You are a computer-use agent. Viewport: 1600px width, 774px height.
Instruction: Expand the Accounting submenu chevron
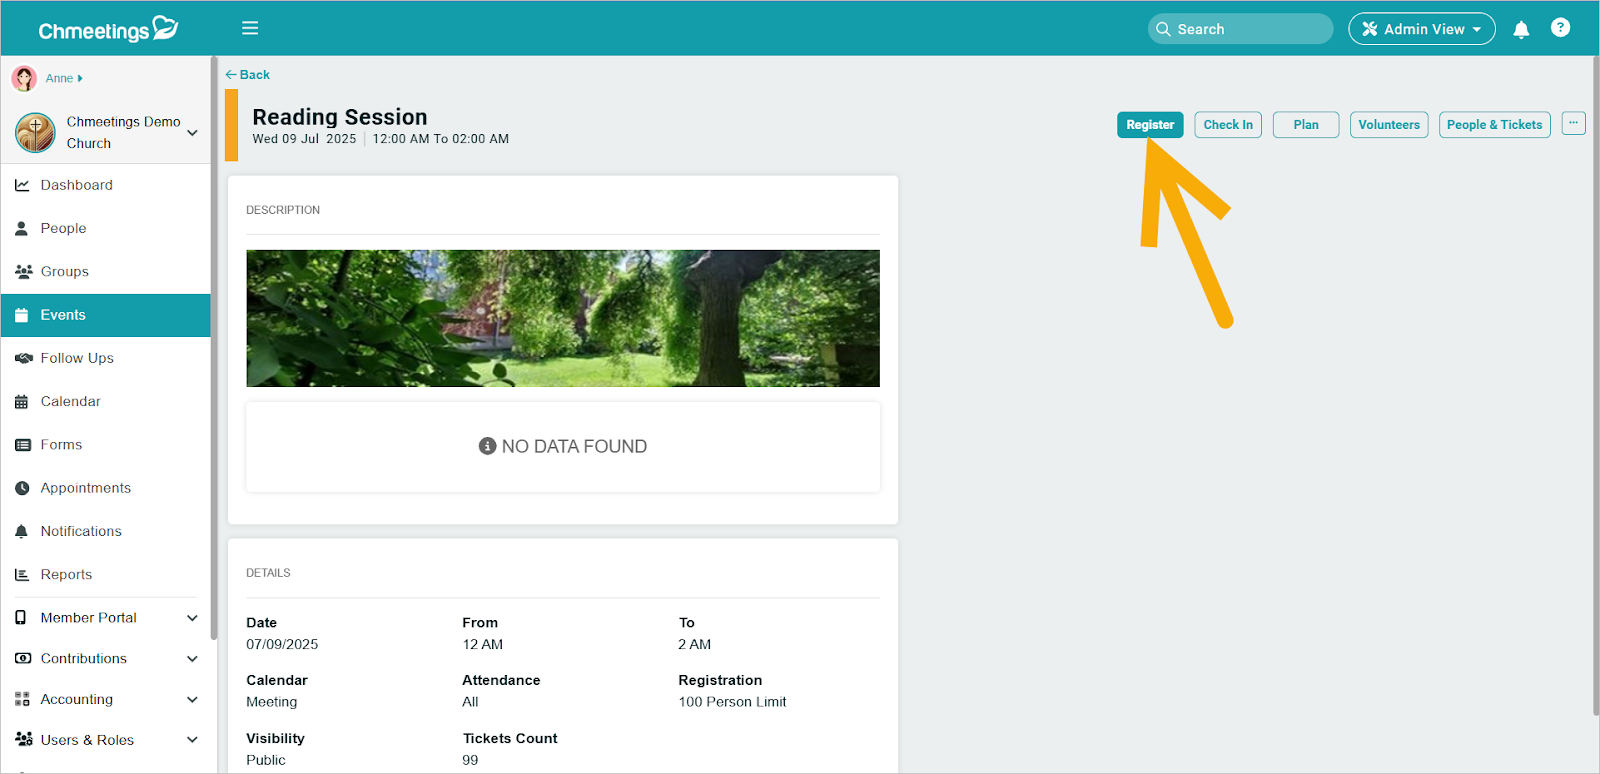(192, 700)
